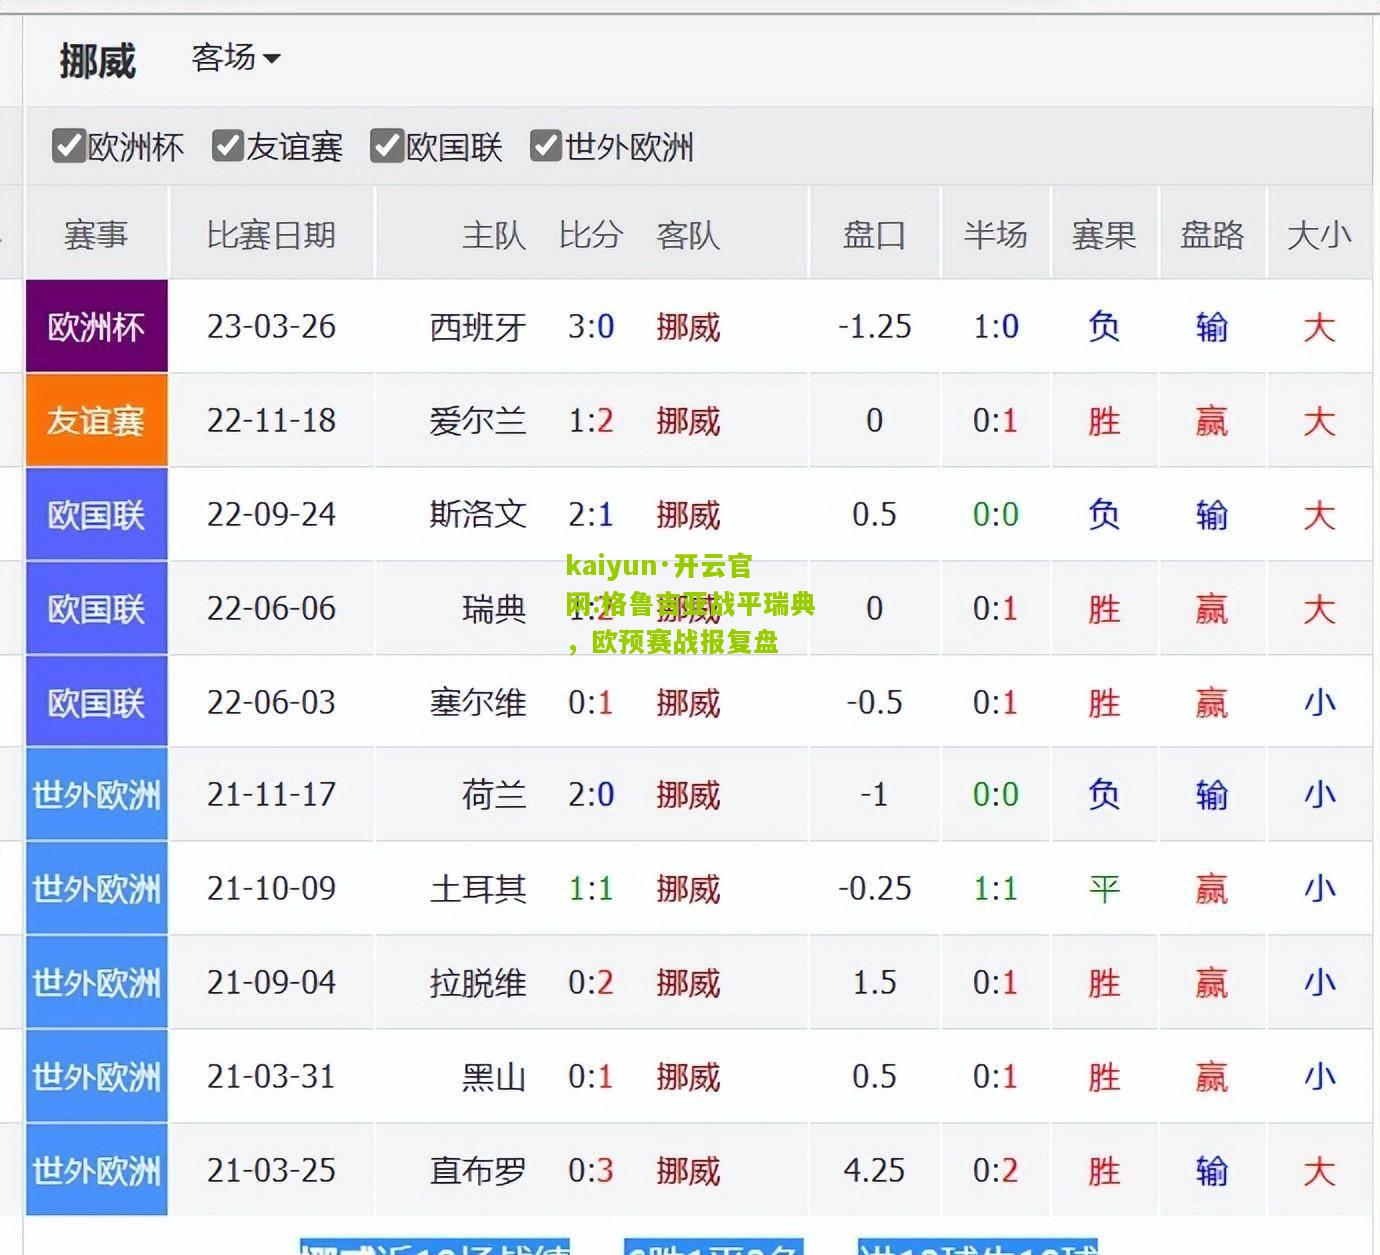Click 挪威 in the 西班牙 row
The height and width of the screenshot is (1255, 1380).
point(688,326)
